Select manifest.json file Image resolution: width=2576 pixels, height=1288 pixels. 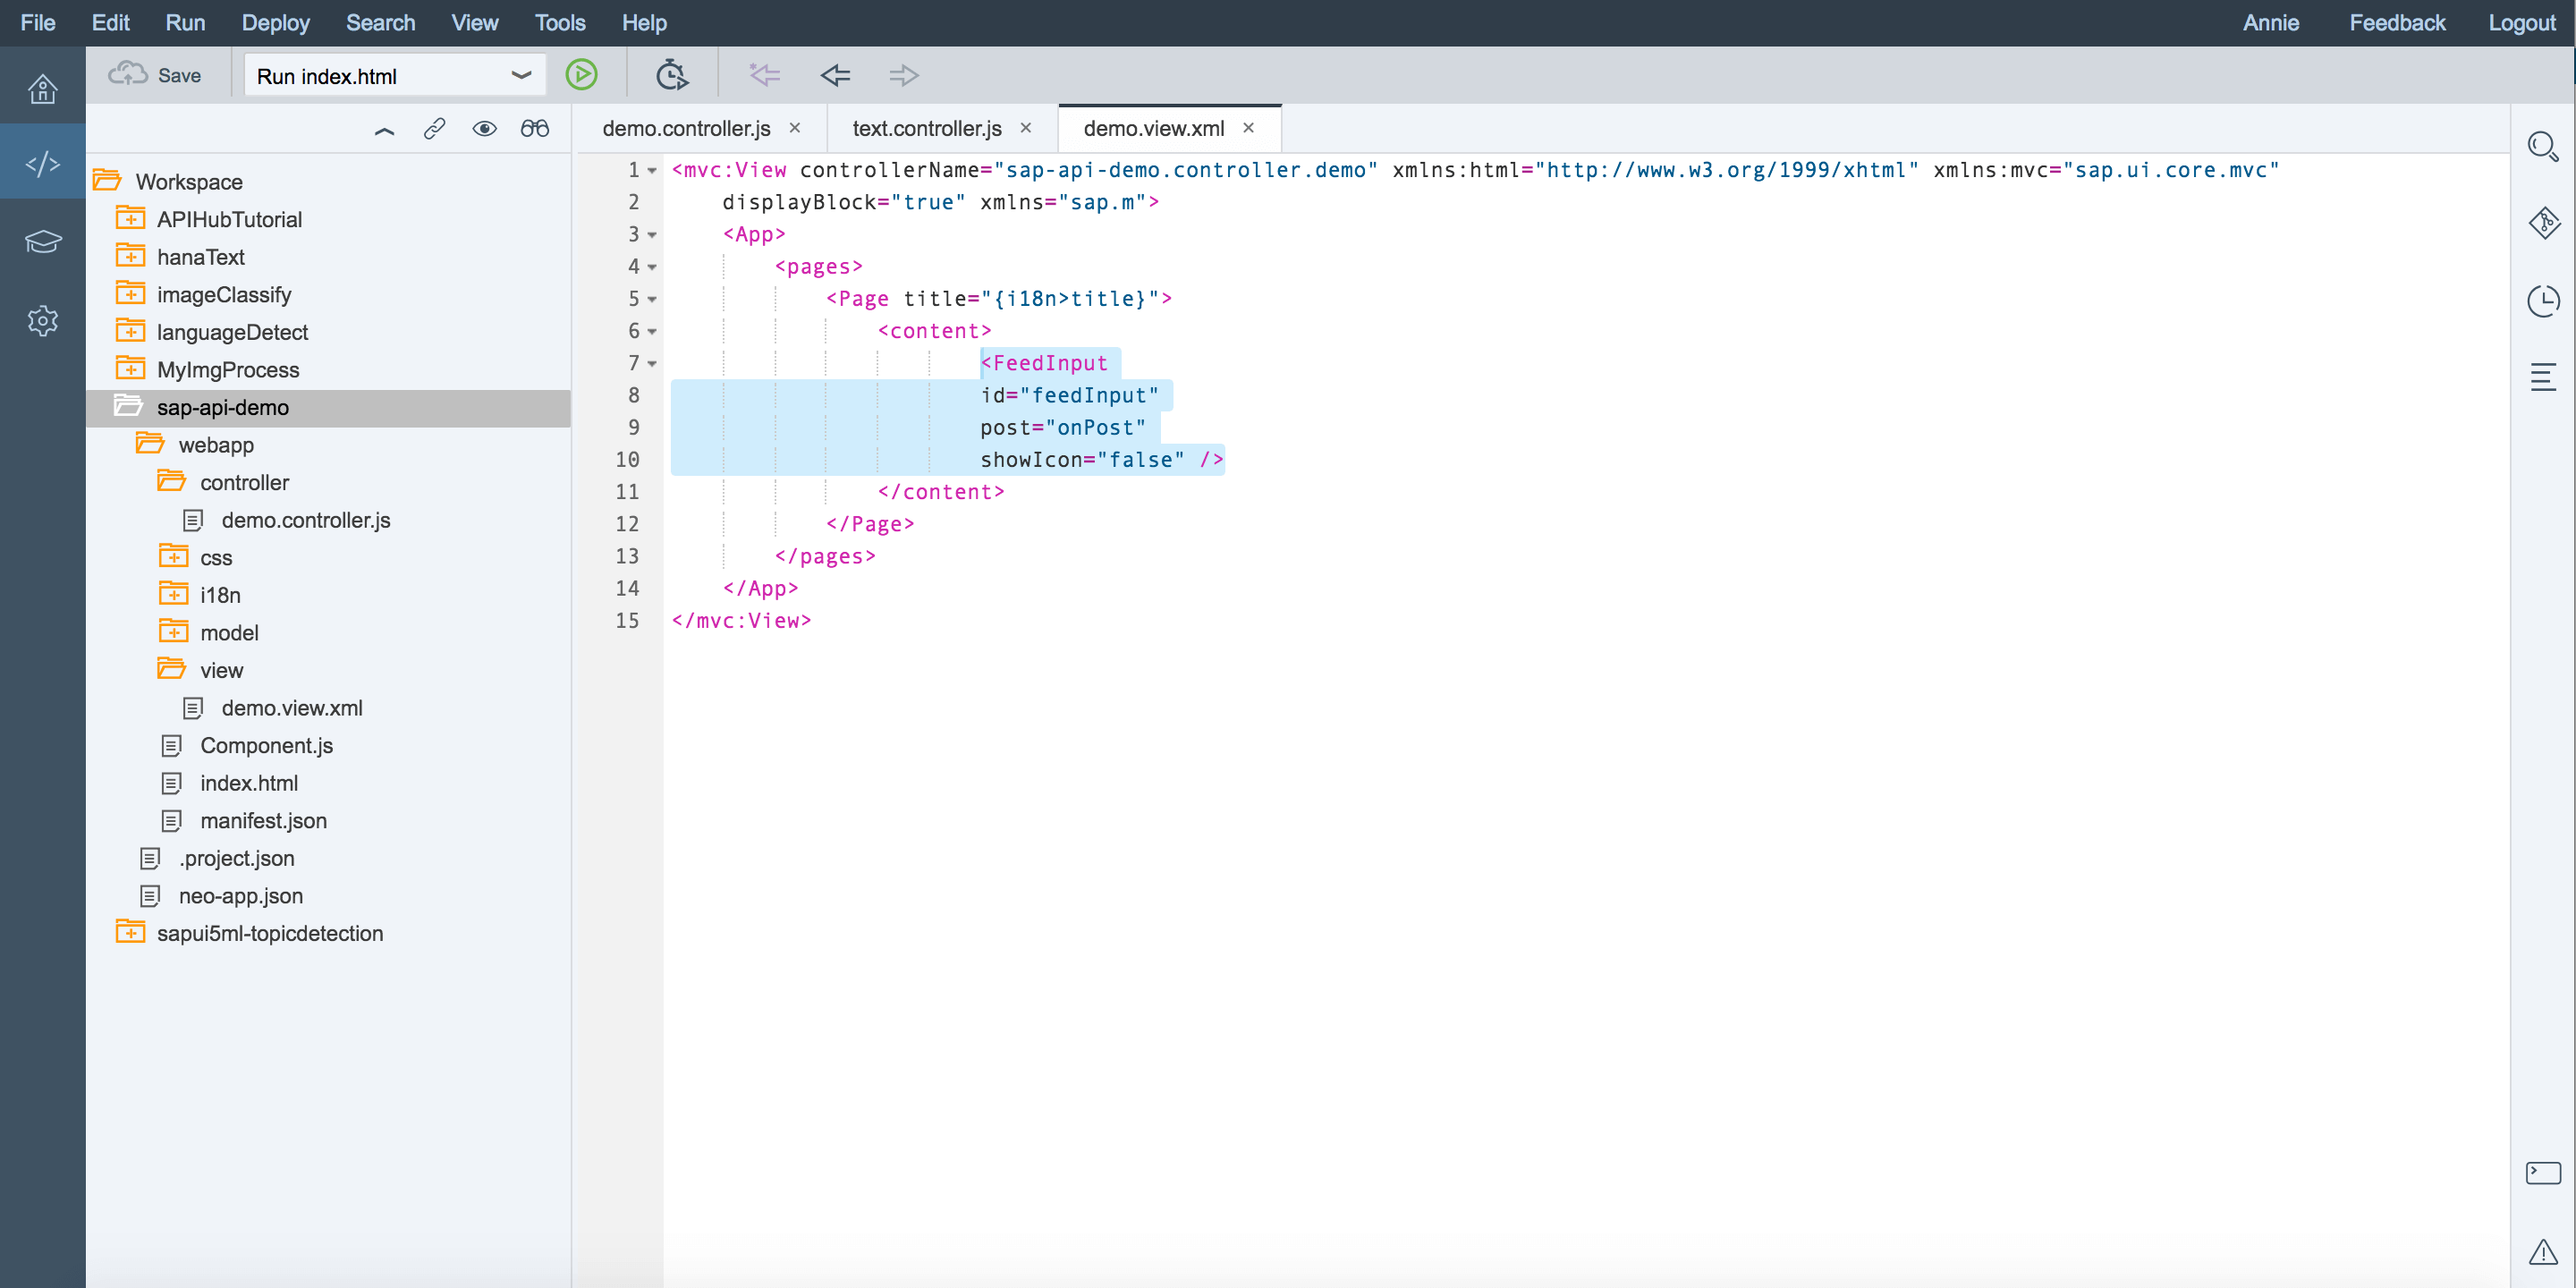tap(263, 821)
